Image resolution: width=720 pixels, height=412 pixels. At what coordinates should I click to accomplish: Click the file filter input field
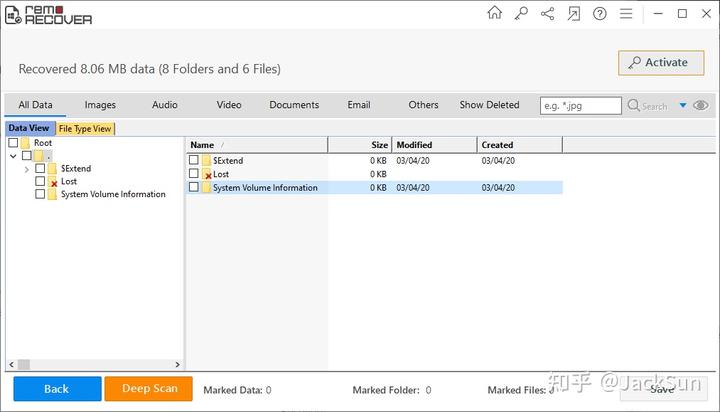point(580,106)
